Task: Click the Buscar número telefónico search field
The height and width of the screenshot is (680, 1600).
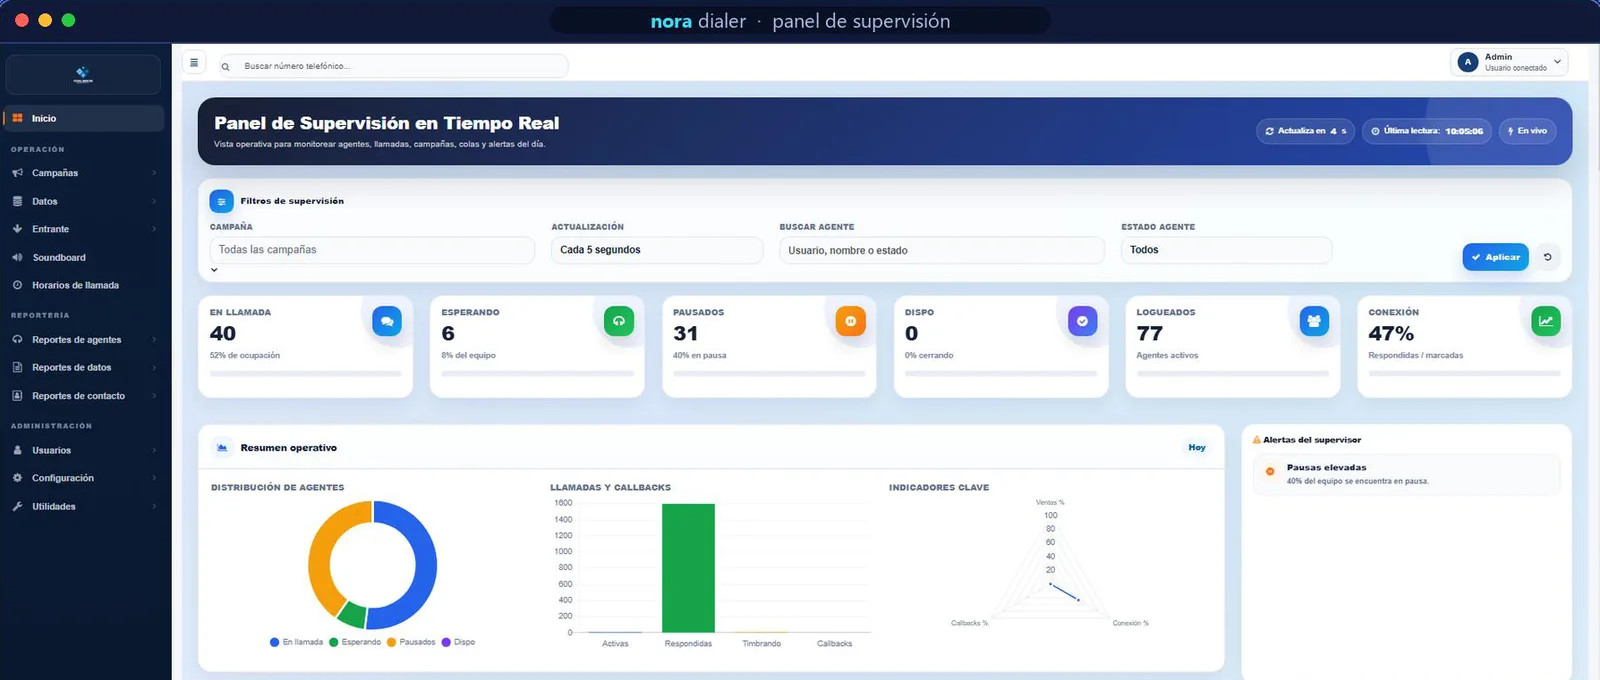Action: point(393,66)
